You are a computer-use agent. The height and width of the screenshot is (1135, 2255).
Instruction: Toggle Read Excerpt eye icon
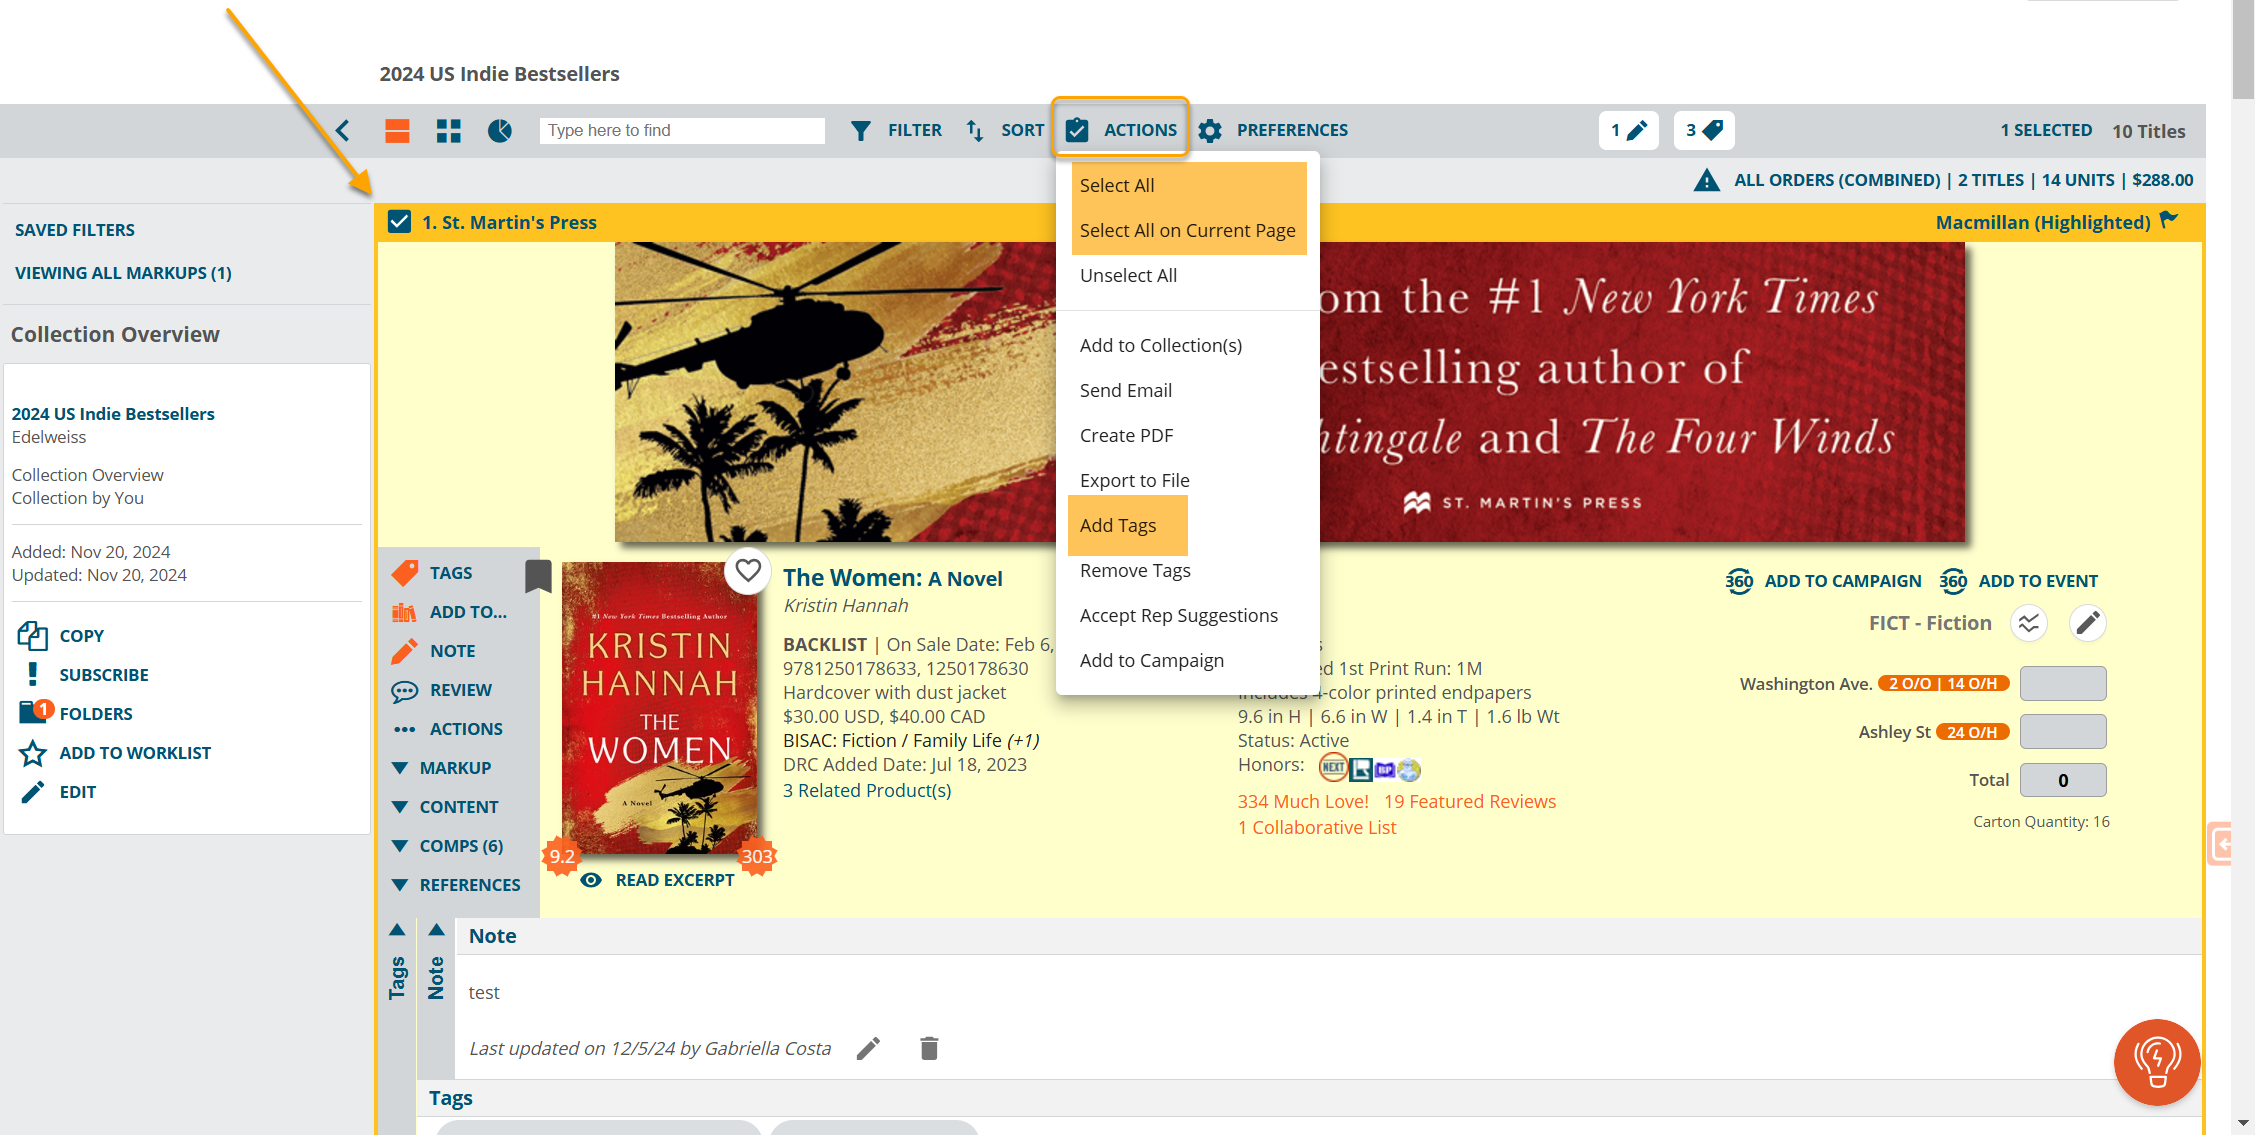tap(591, 880)
